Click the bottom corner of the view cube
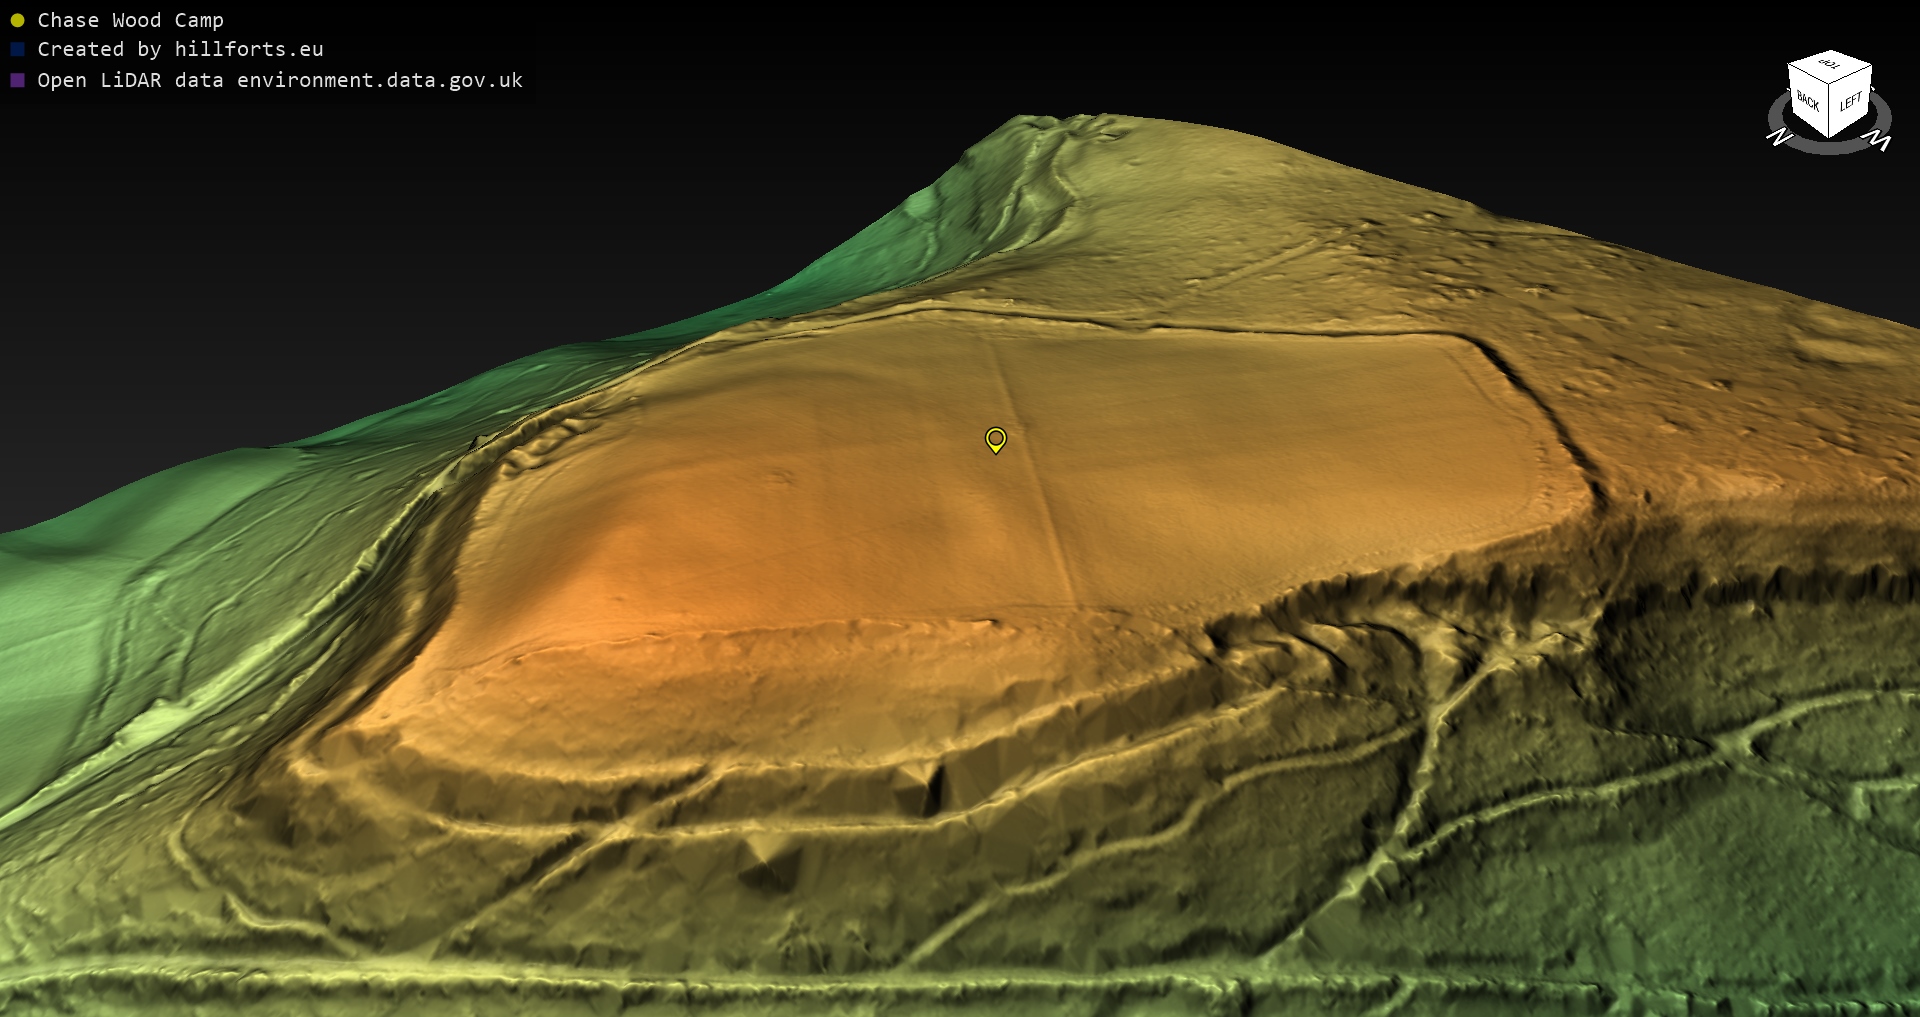This screenshot has width=1920, height=1017. point(1830,137)
